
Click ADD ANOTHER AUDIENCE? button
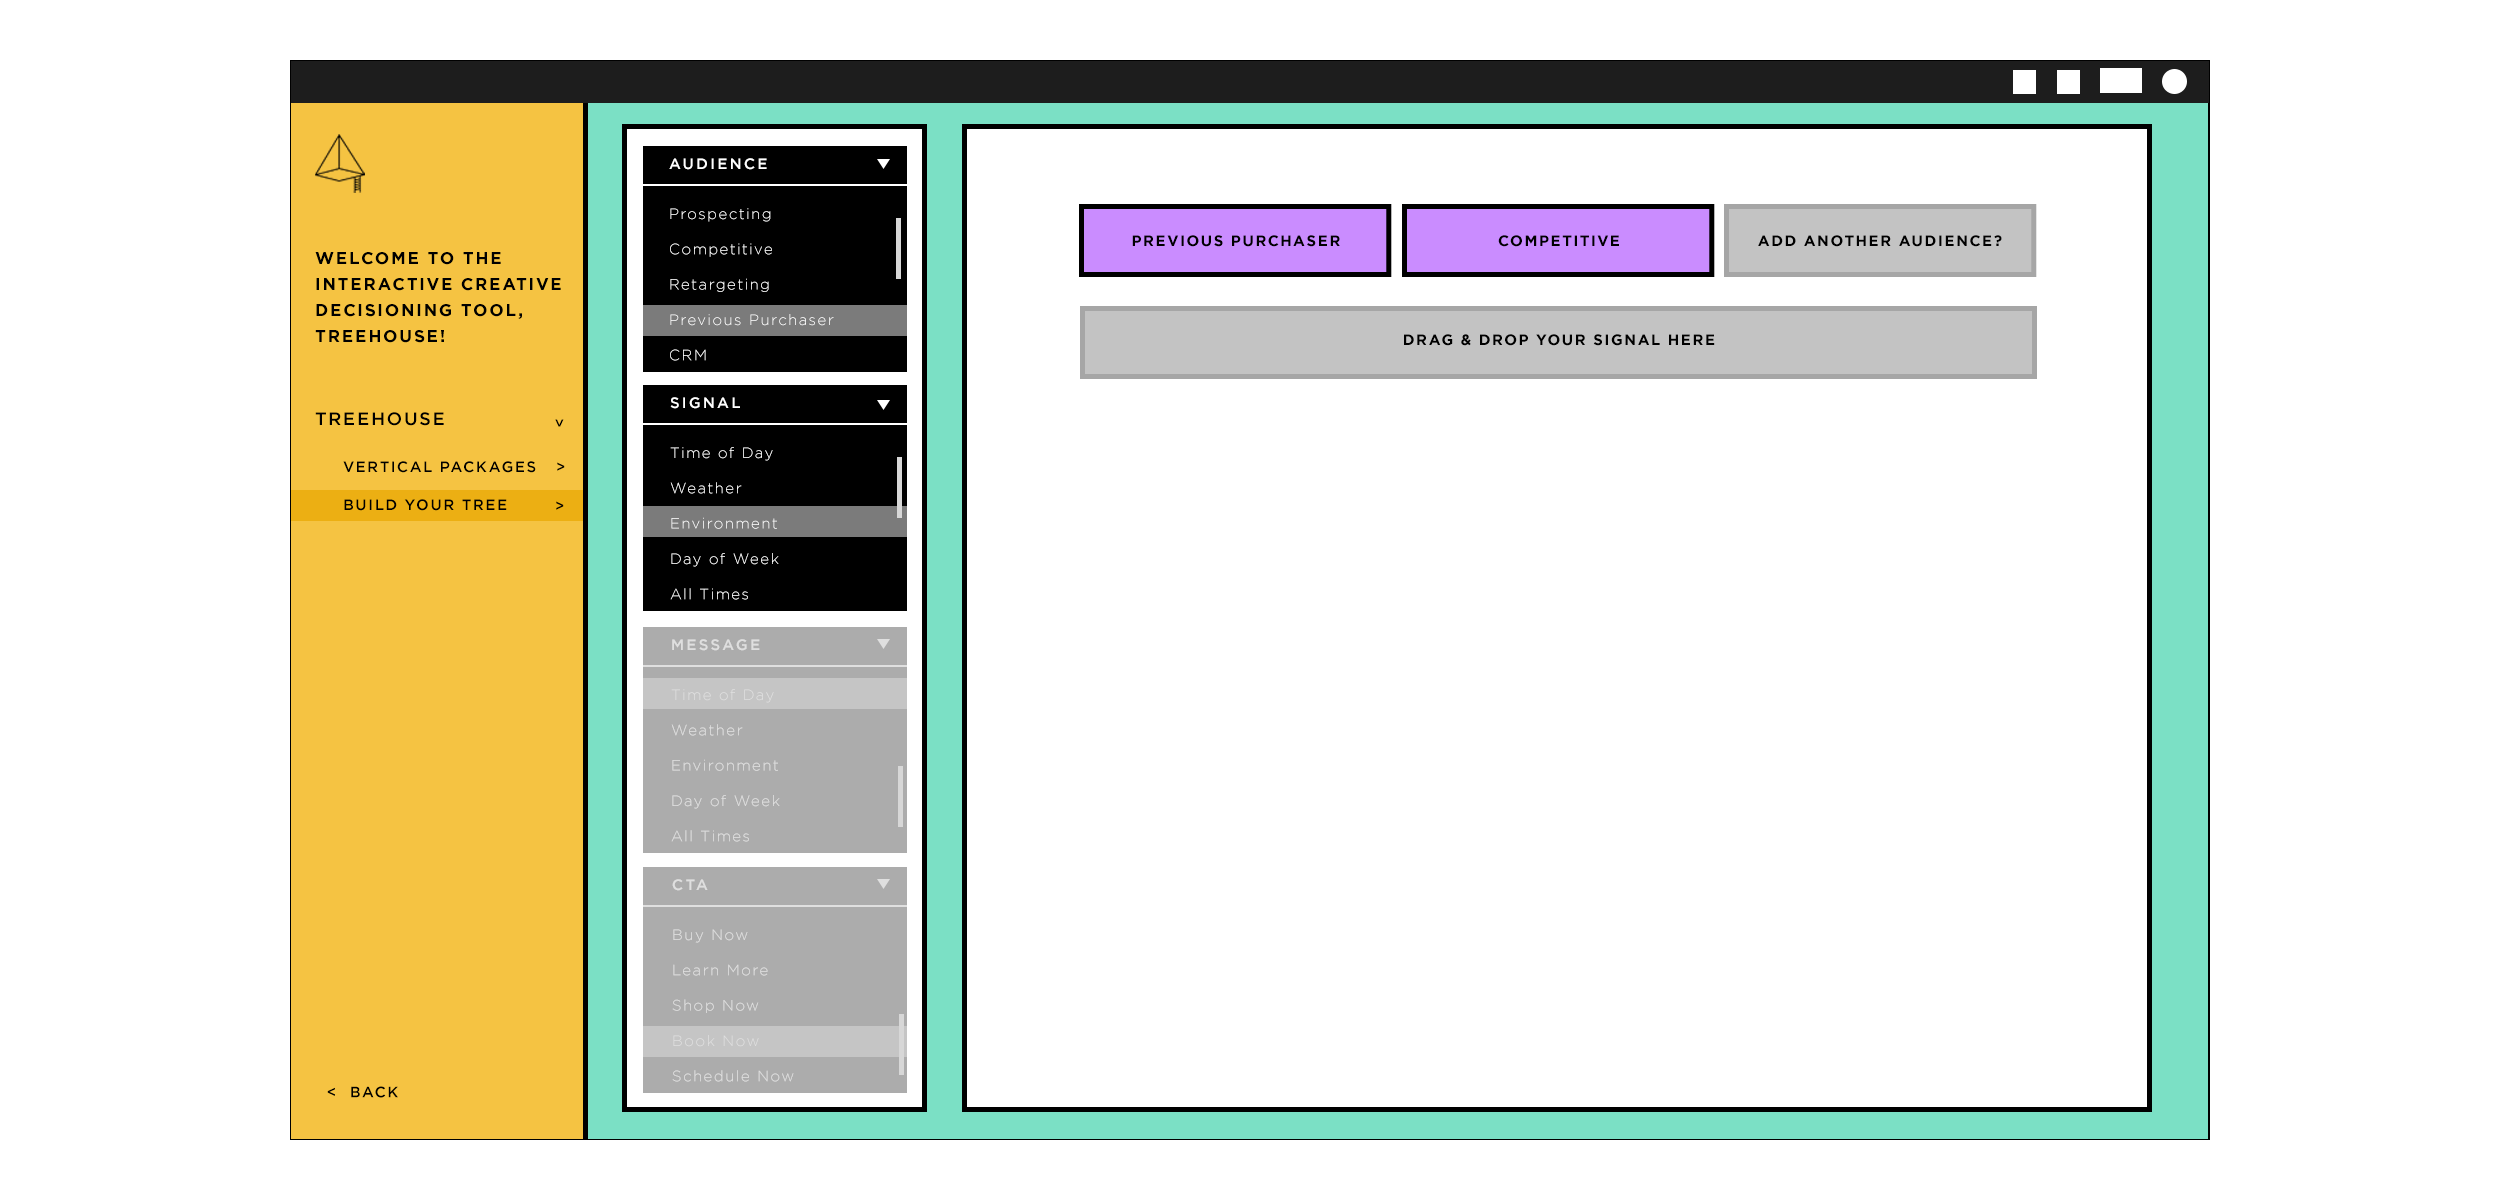point(1880,241)
